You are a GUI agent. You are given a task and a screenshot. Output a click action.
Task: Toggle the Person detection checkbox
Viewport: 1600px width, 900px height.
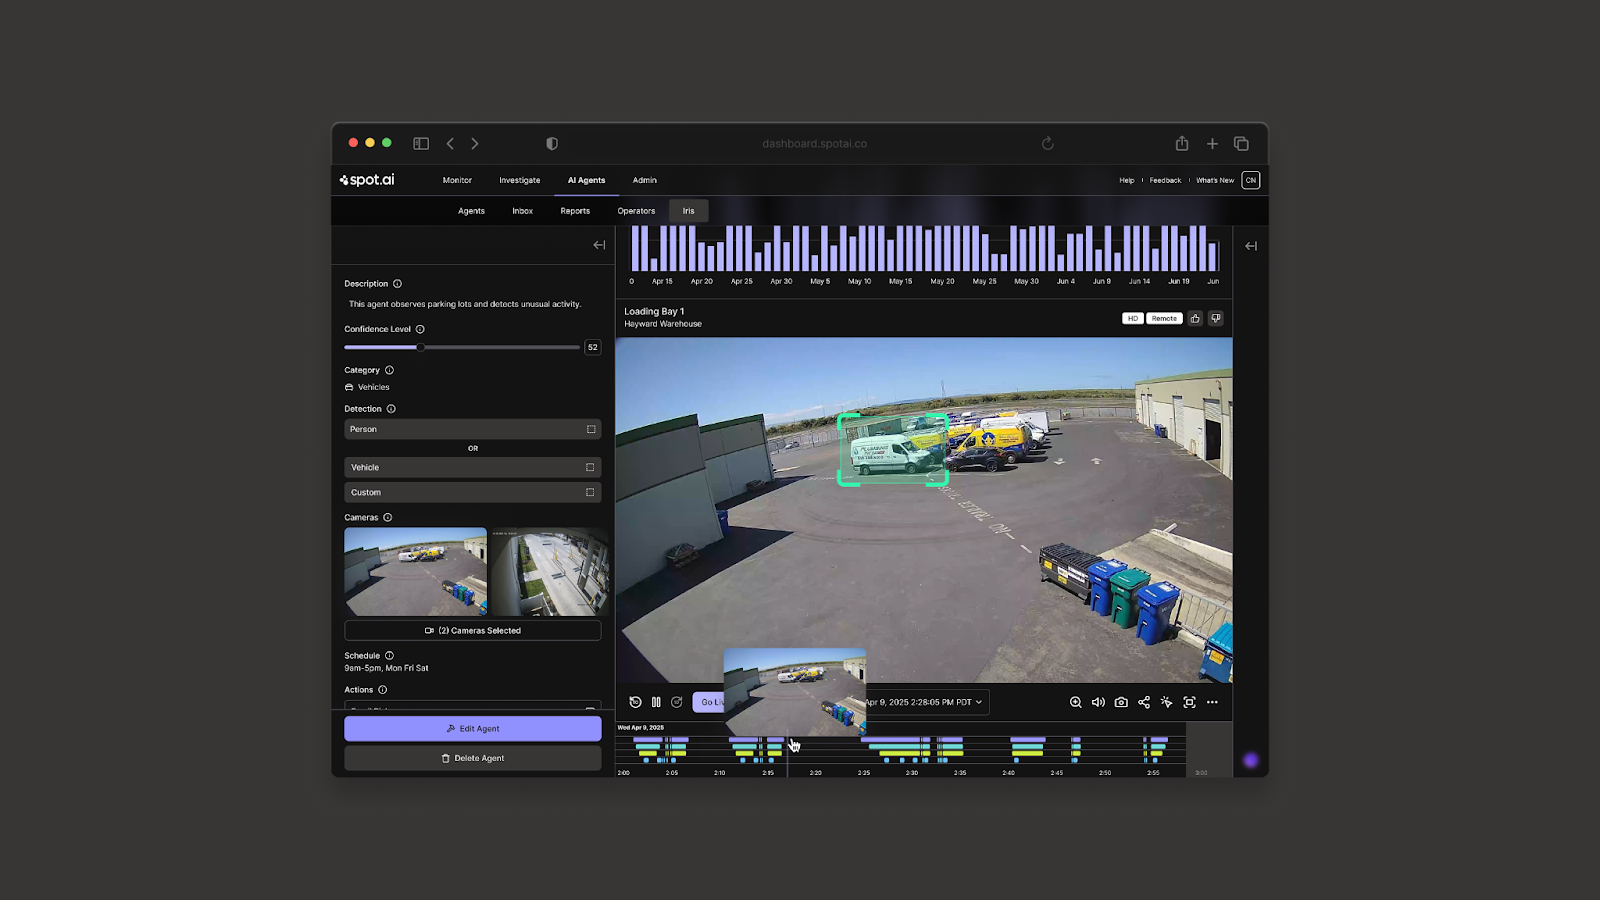pos(591,429)
